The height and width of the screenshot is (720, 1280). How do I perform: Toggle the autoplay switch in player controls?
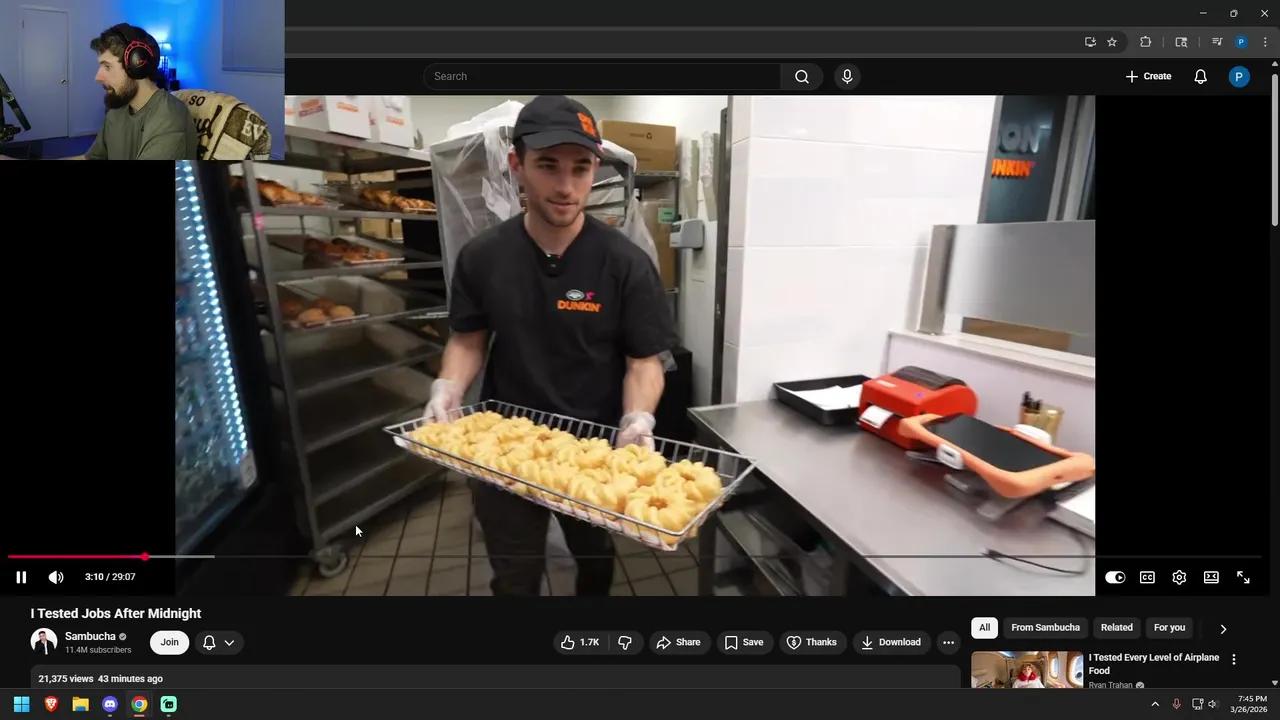pyautogui.click(x=1115, y=577)
